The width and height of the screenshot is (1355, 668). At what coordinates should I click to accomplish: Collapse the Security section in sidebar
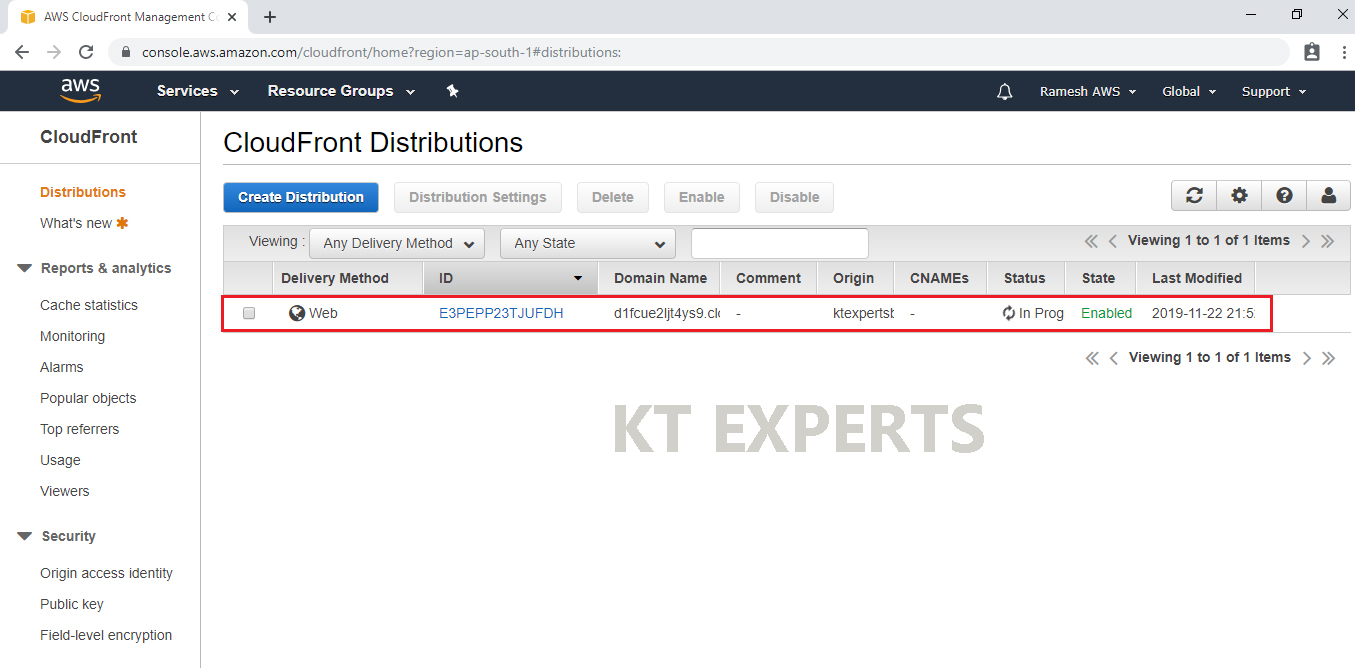click(26, 536)
